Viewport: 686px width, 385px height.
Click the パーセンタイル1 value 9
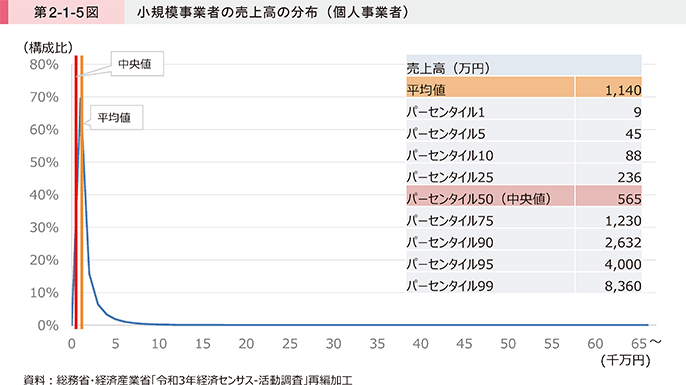pyautogui.click(x=637, y=112)
